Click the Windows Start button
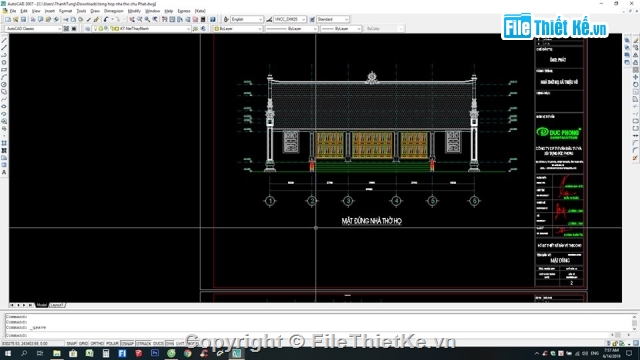640x360 pixels. click(x=8, y=353)
